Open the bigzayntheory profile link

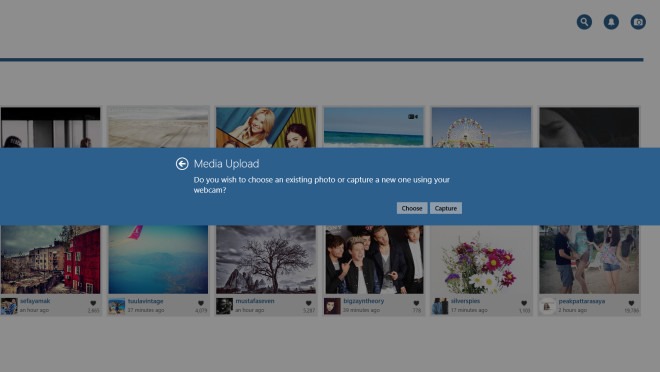364,301
